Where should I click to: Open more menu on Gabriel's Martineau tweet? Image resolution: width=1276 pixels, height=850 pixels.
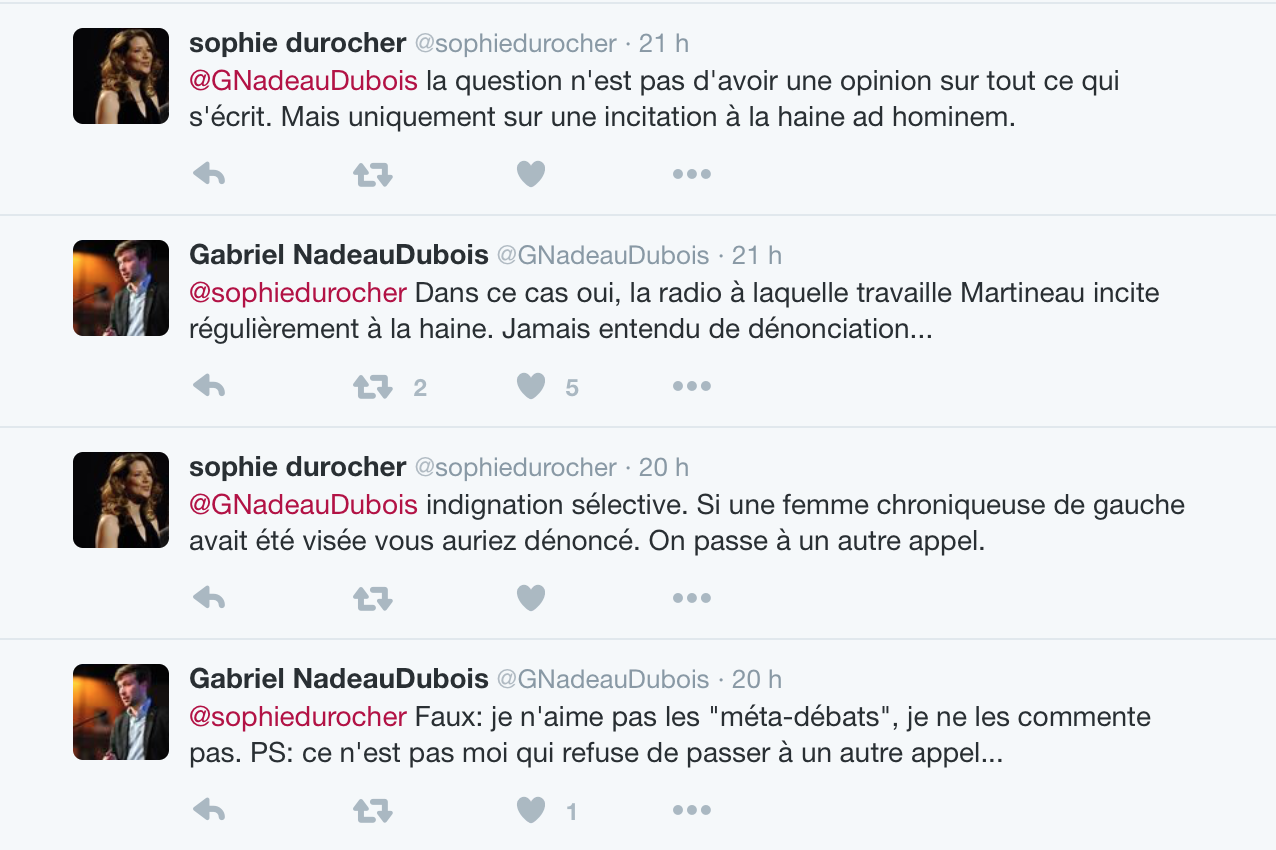(692, 387)
